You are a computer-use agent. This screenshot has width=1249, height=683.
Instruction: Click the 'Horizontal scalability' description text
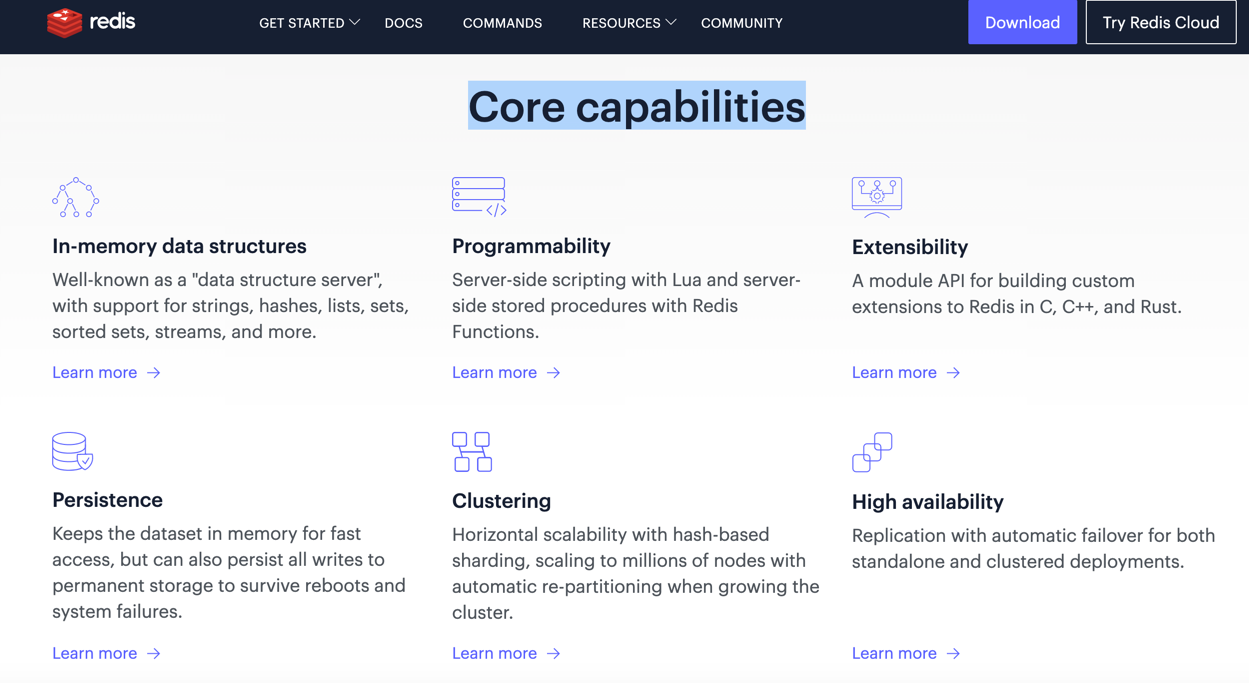tap(636, 574)
